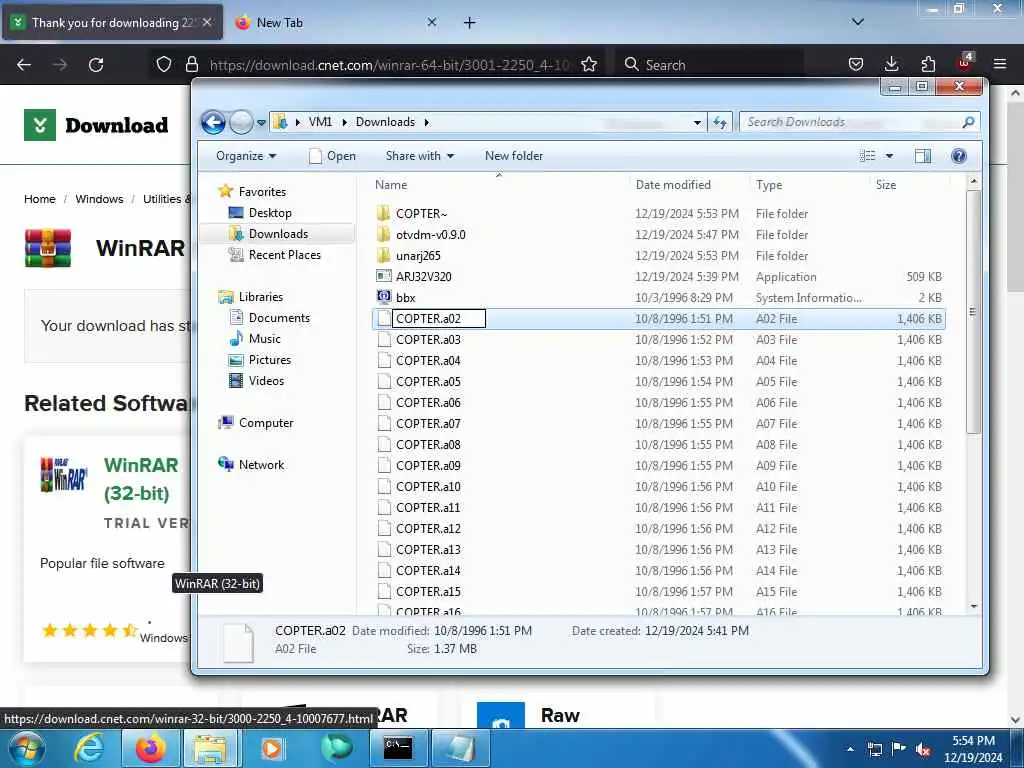The height and width of the screenshot is (768, 1024).
Task: Open Firefox extensions icon
Action: (928, 65)
